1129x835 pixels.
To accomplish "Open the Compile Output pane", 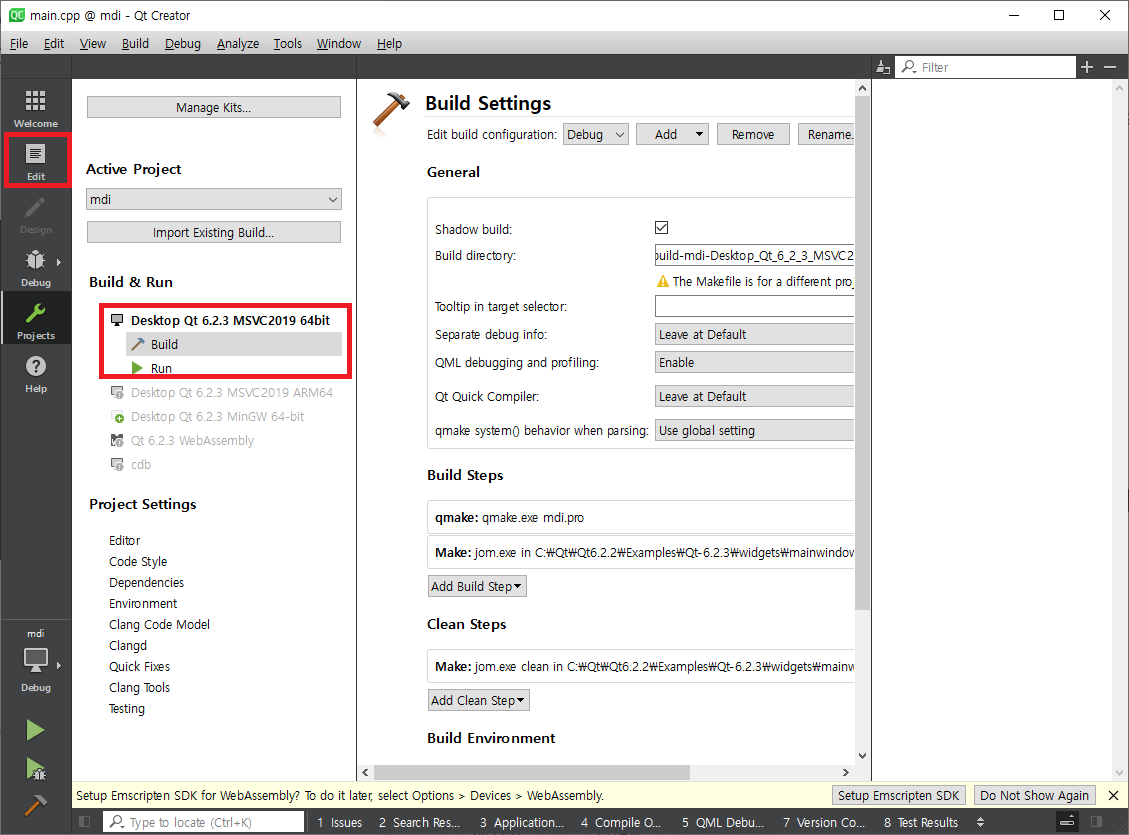I will tap(620, 822).
